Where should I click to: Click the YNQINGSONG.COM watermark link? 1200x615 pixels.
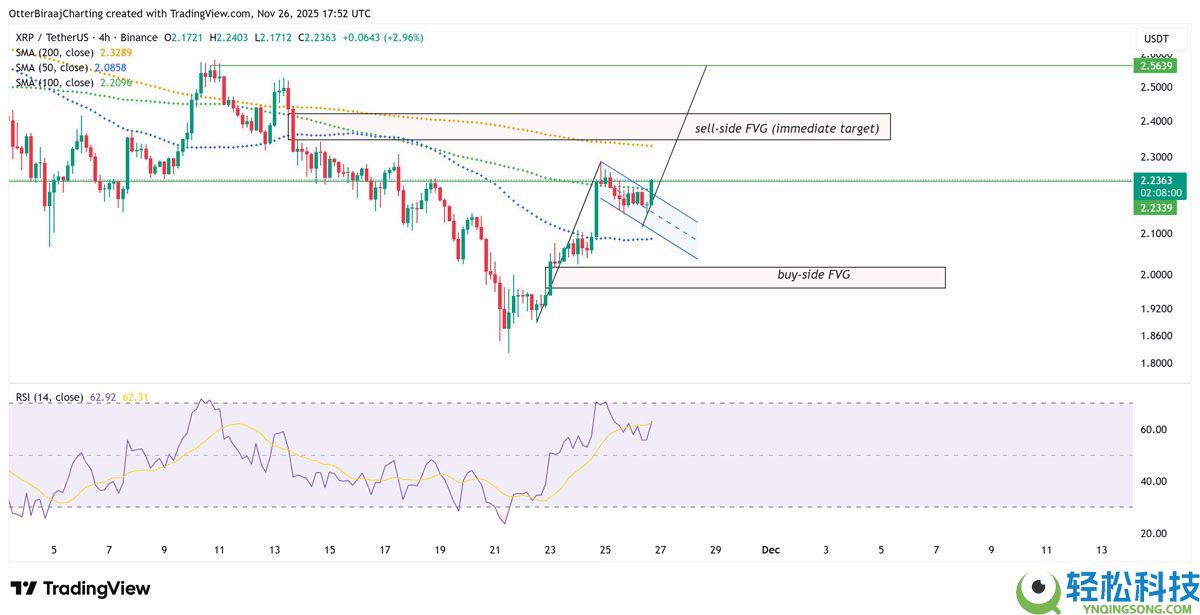tap(1135, 605)
